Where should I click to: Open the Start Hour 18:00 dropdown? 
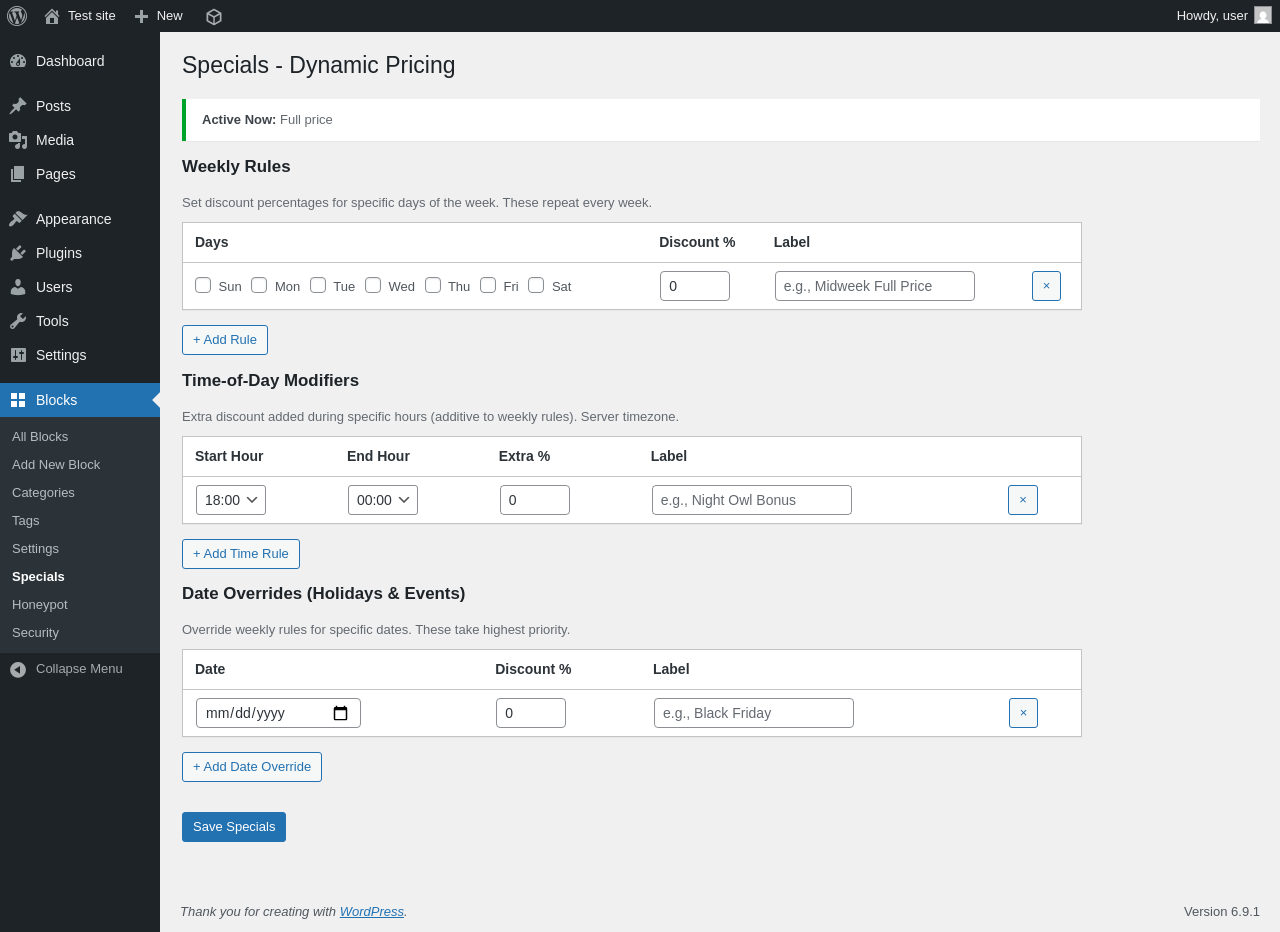(x=231, y=500)
